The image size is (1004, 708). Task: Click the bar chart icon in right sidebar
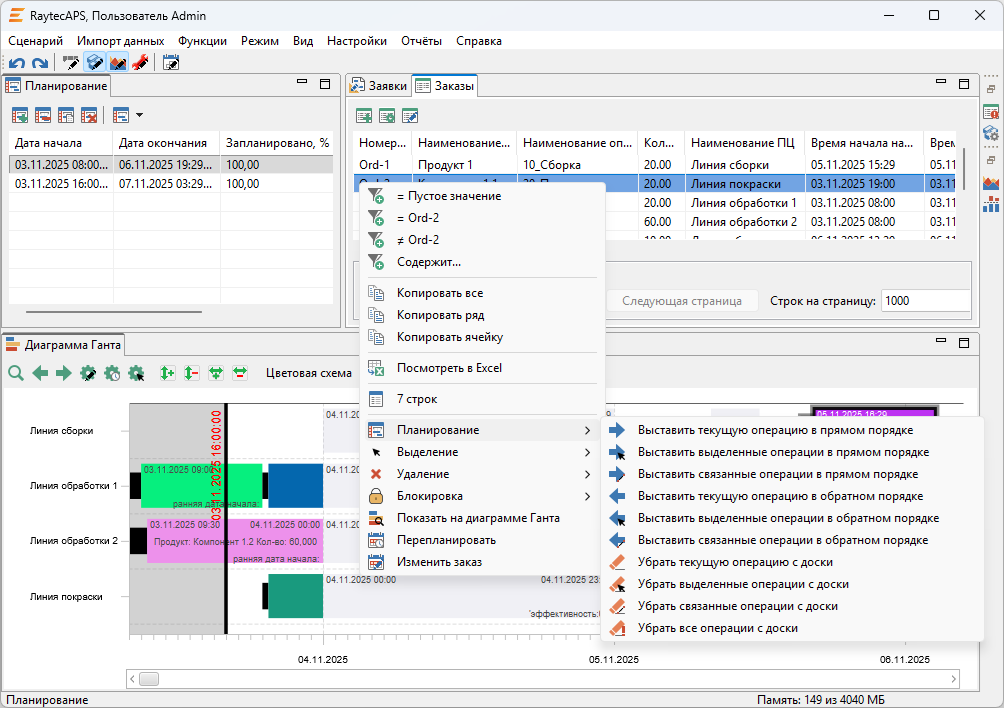pyautogui.click(x=991, y=205)
